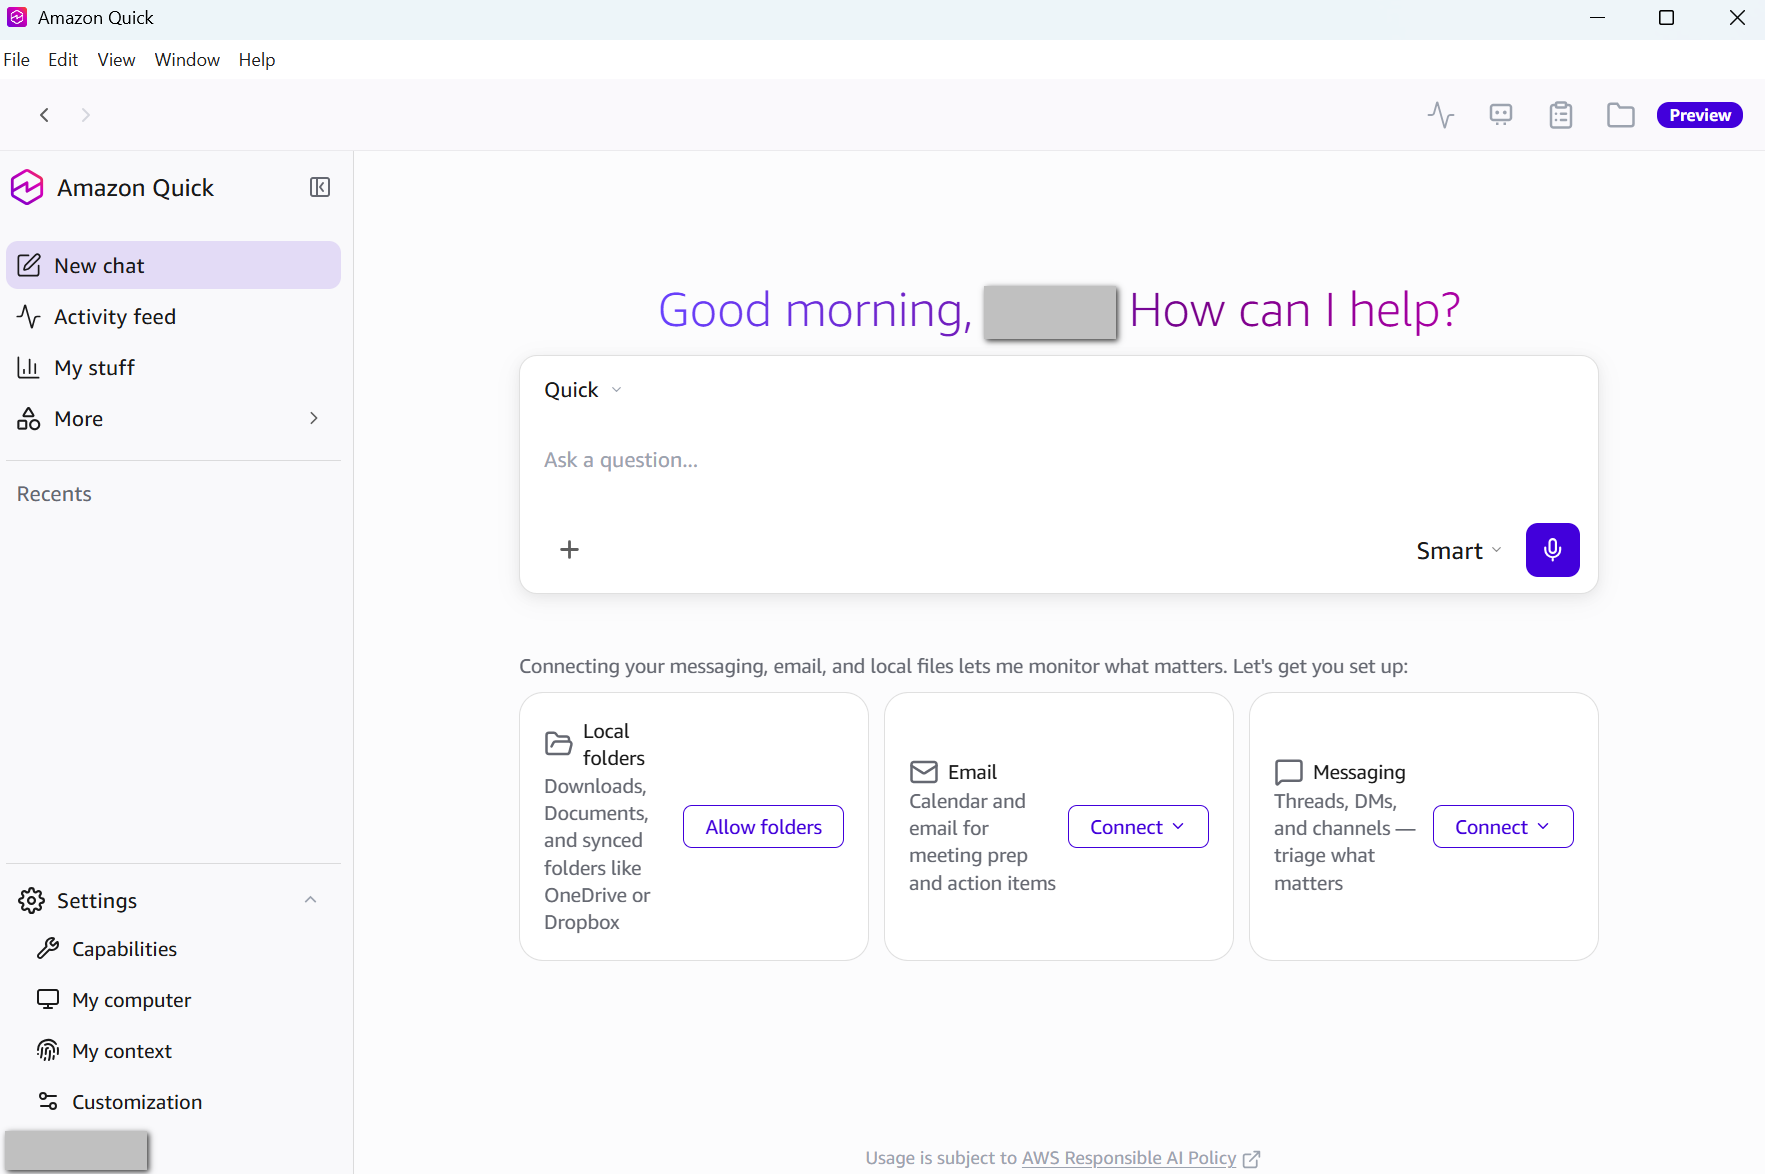1765x1174 pixels.
Task: Click the My stuff chart icon
Action: tap(29, 367)
